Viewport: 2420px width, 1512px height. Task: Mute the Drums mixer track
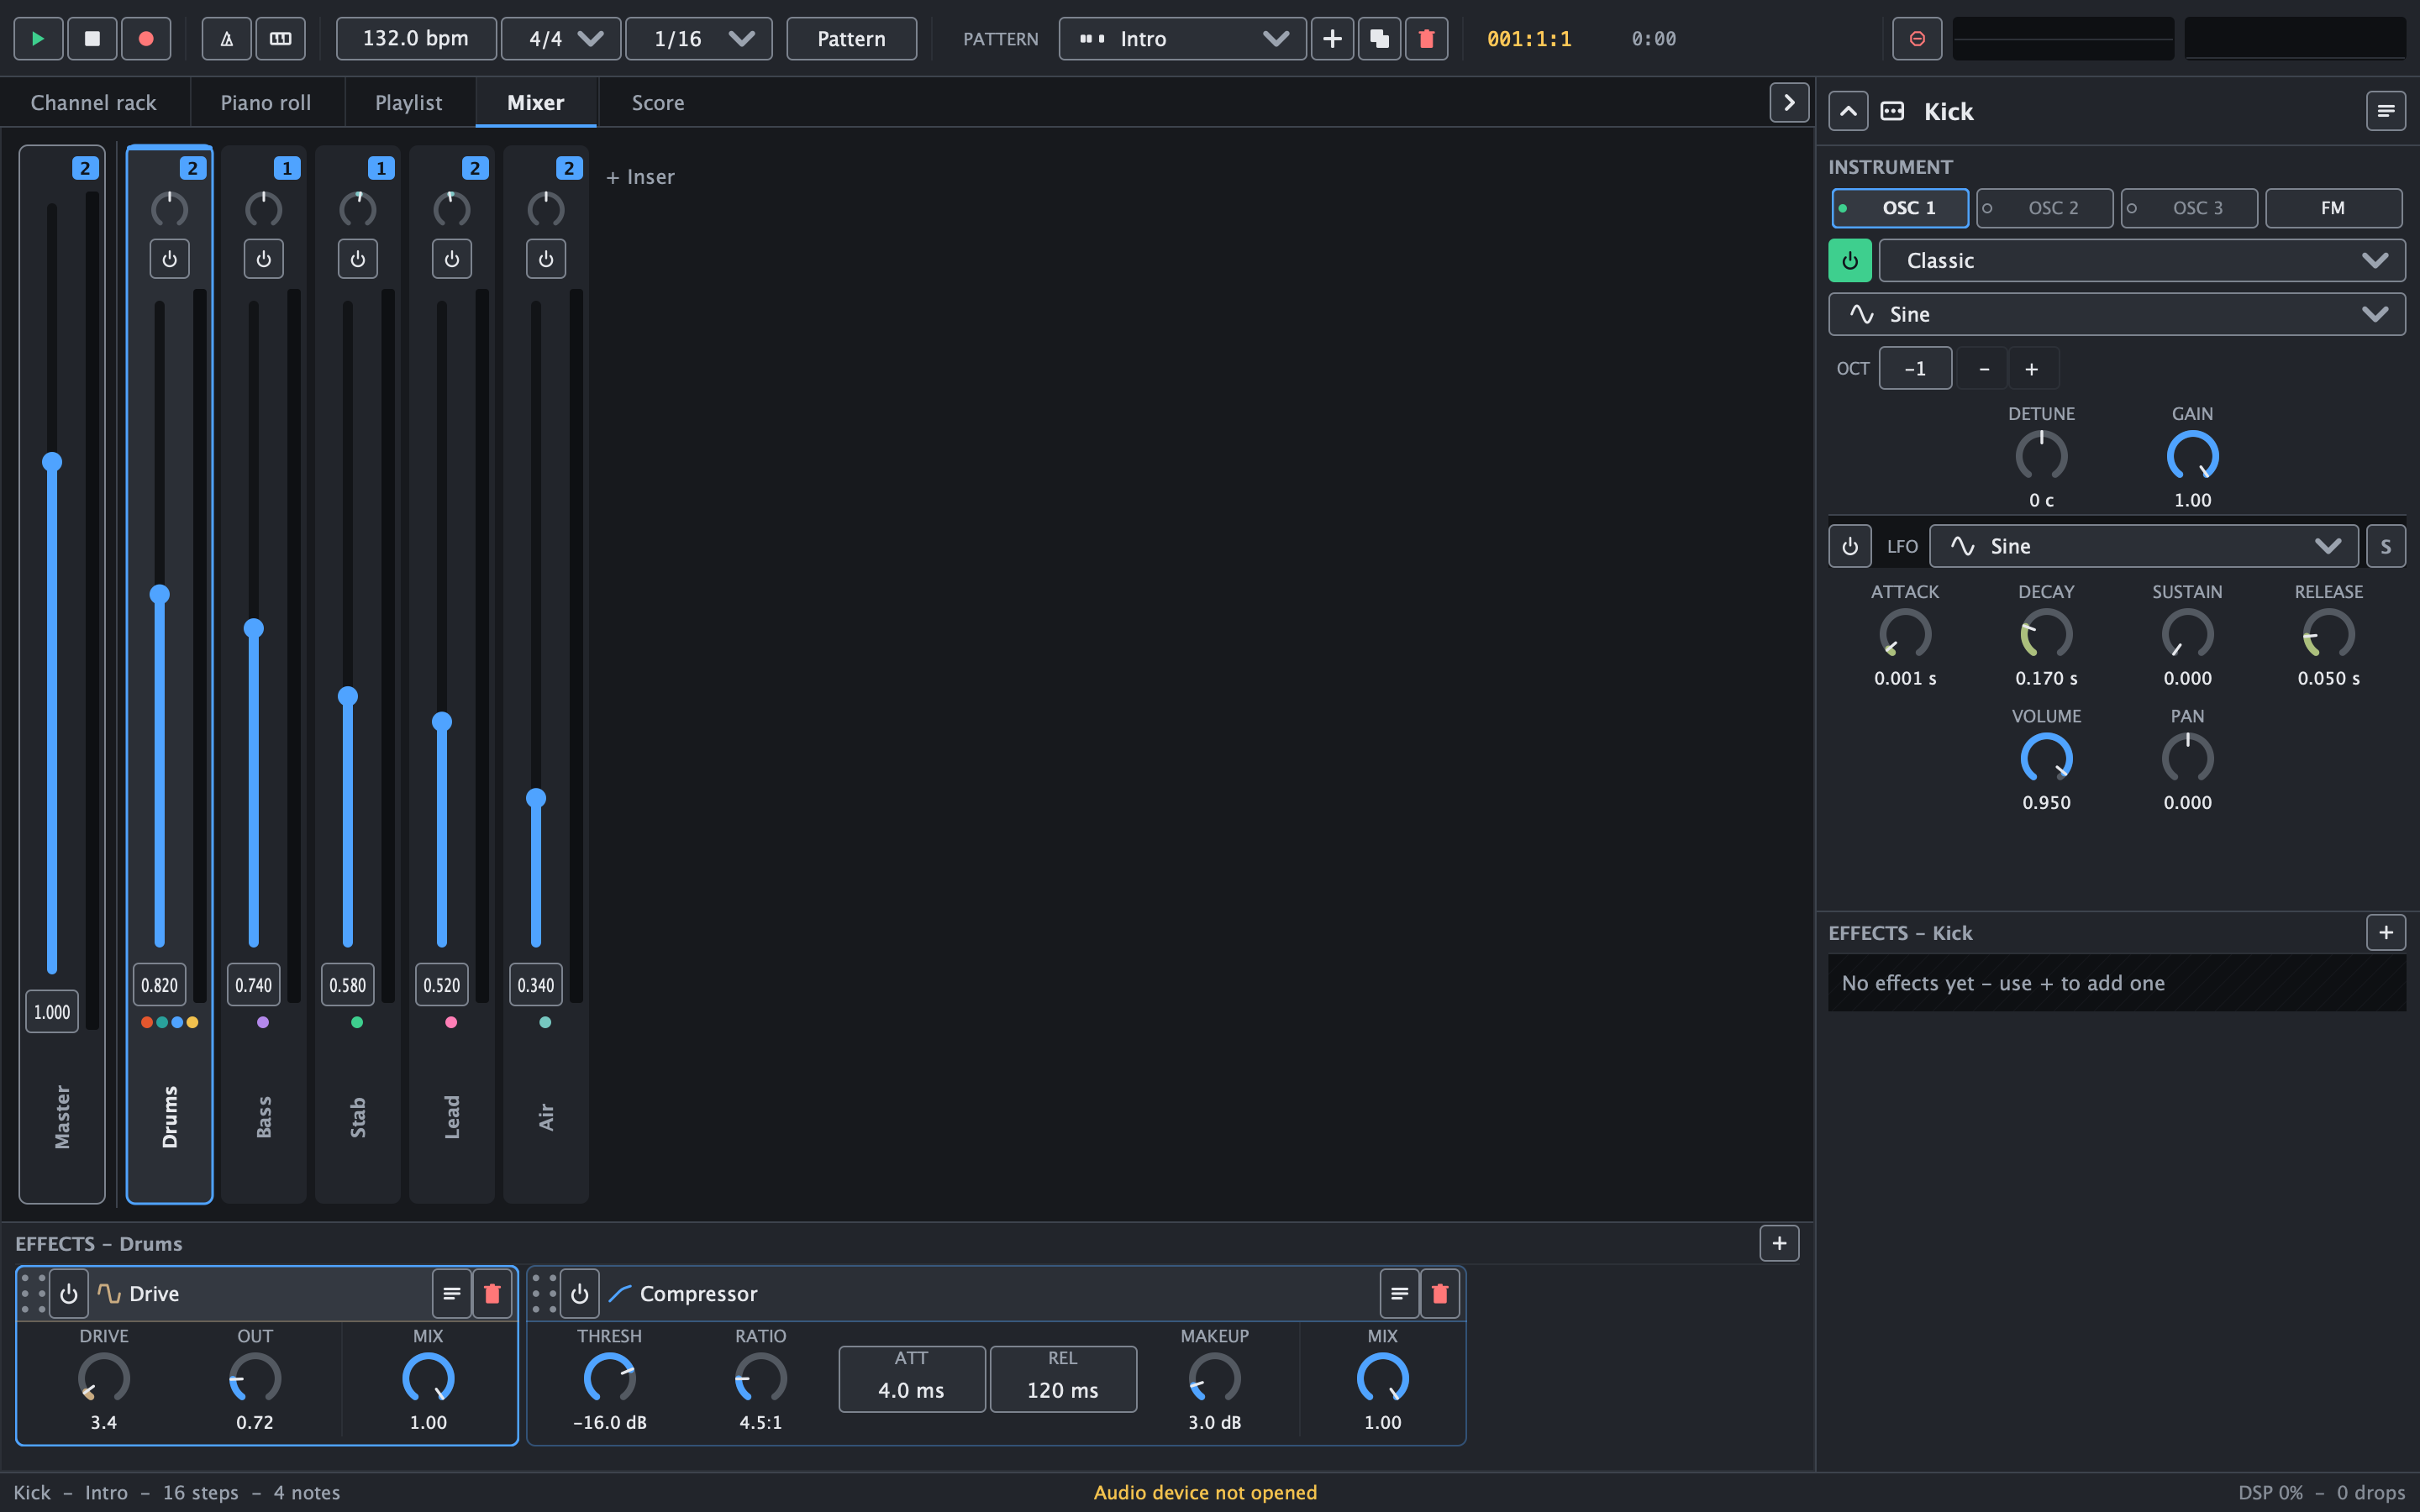pos(169,259)
